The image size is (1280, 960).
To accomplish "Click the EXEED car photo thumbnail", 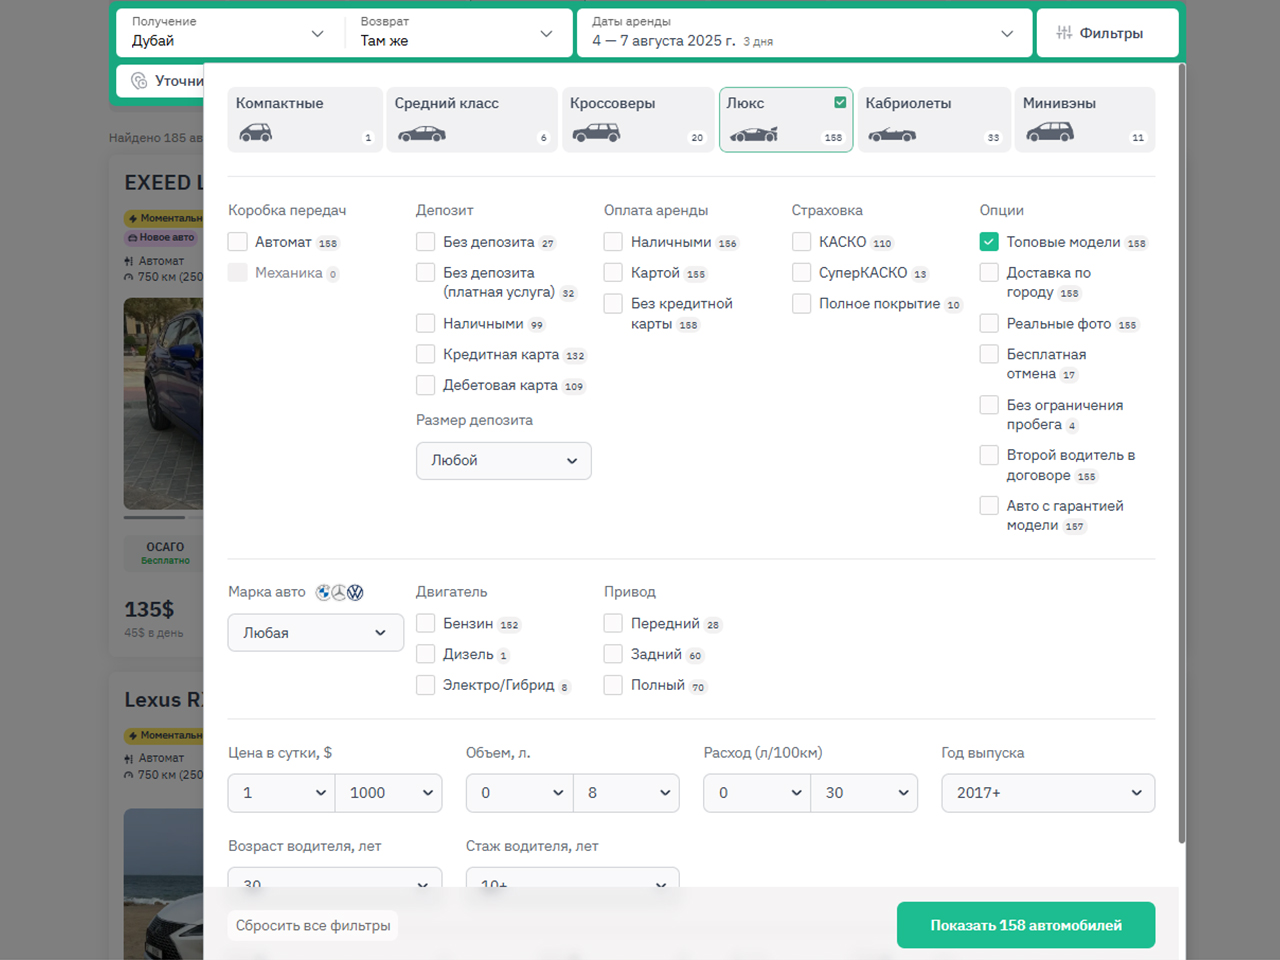I will click(163, 404).
